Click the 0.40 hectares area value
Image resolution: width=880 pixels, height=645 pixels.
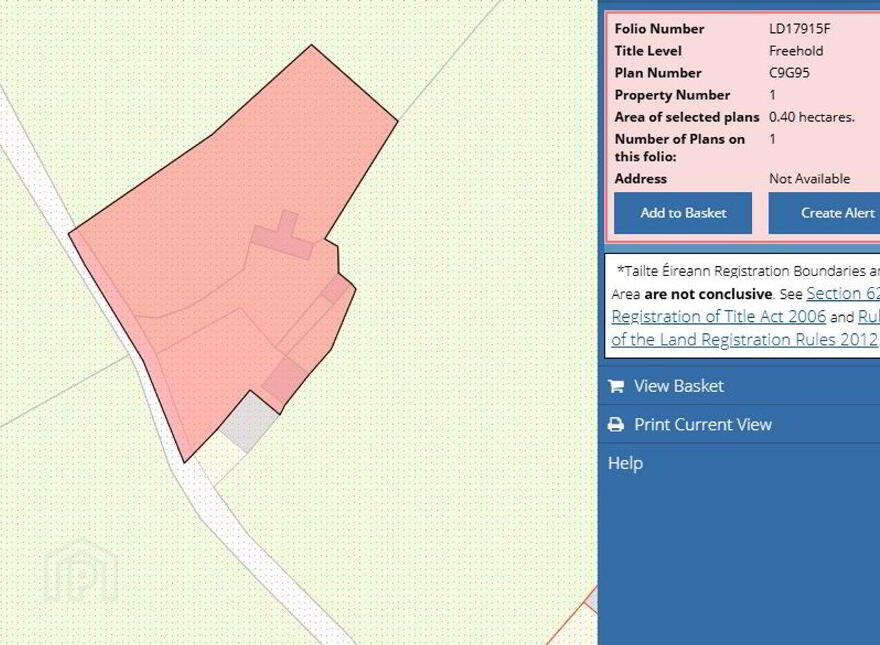pyautogui.click(x=812, y=117)
